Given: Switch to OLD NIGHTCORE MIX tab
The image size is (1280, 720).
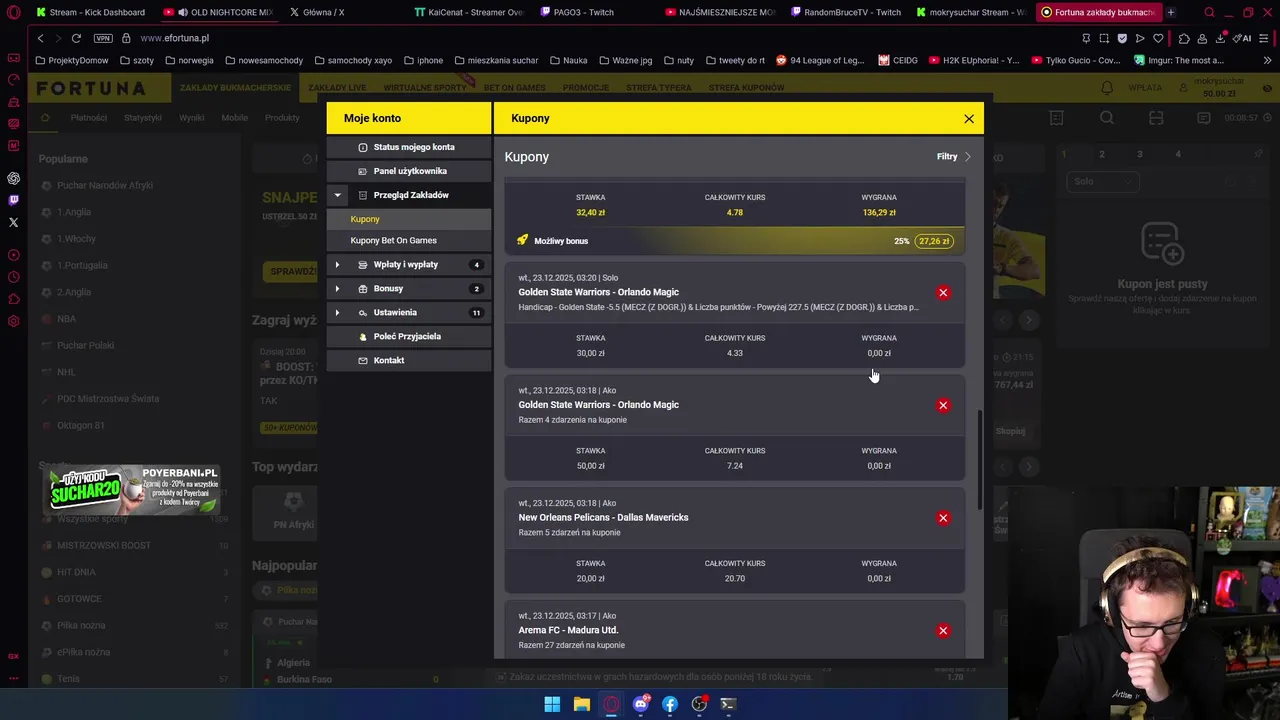Looking at the screenshot, I should pos(217,12).
